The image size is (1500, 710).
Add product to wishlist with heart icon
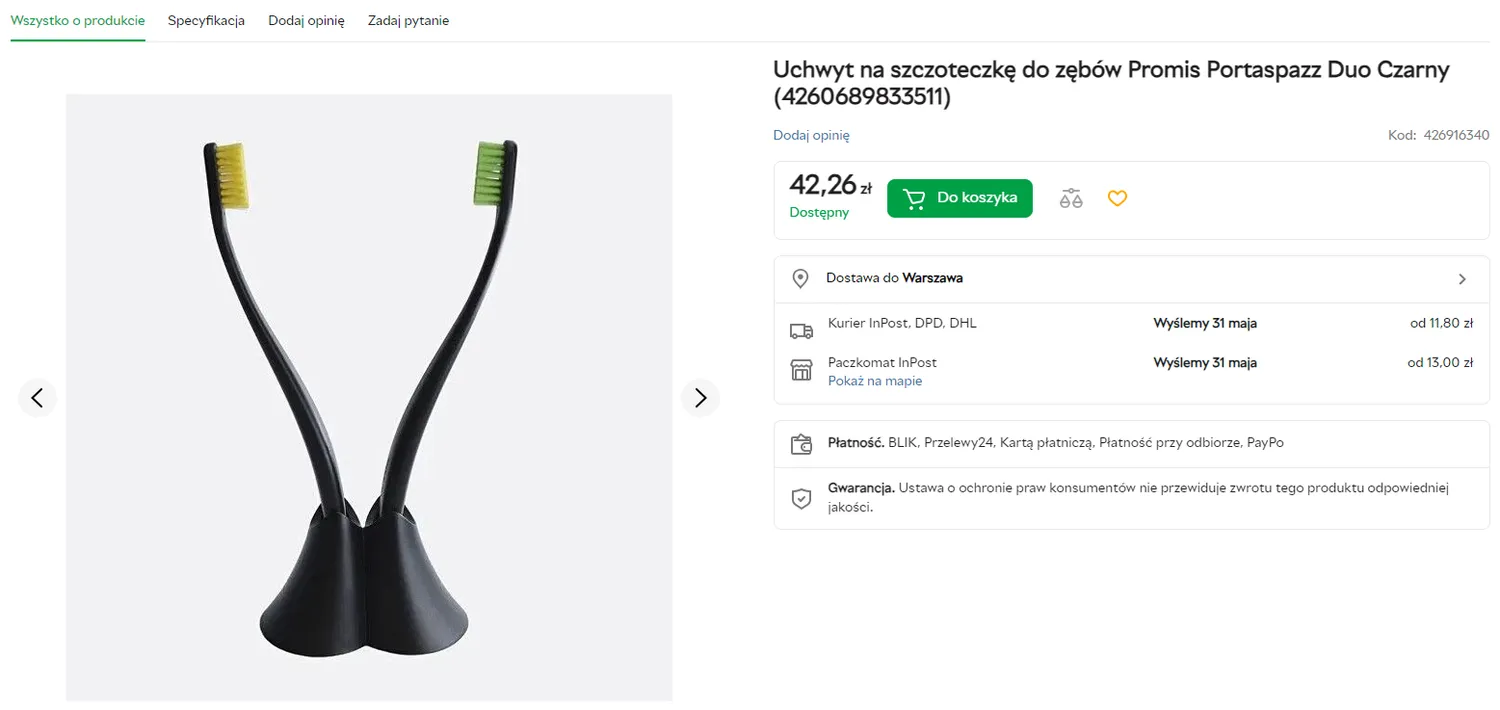(x=1117, y=198)
